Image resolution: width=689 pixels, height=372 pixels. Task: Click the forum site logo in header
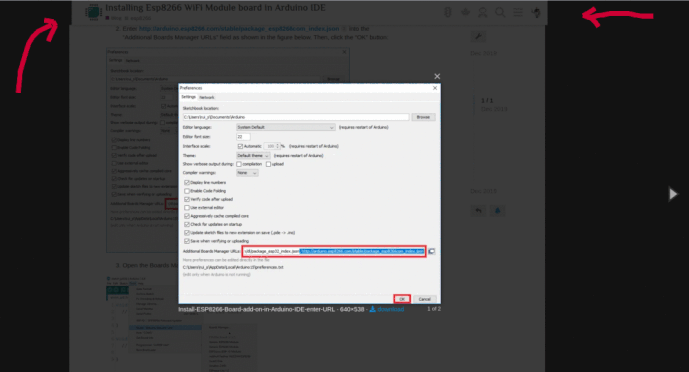pos(93,12)
